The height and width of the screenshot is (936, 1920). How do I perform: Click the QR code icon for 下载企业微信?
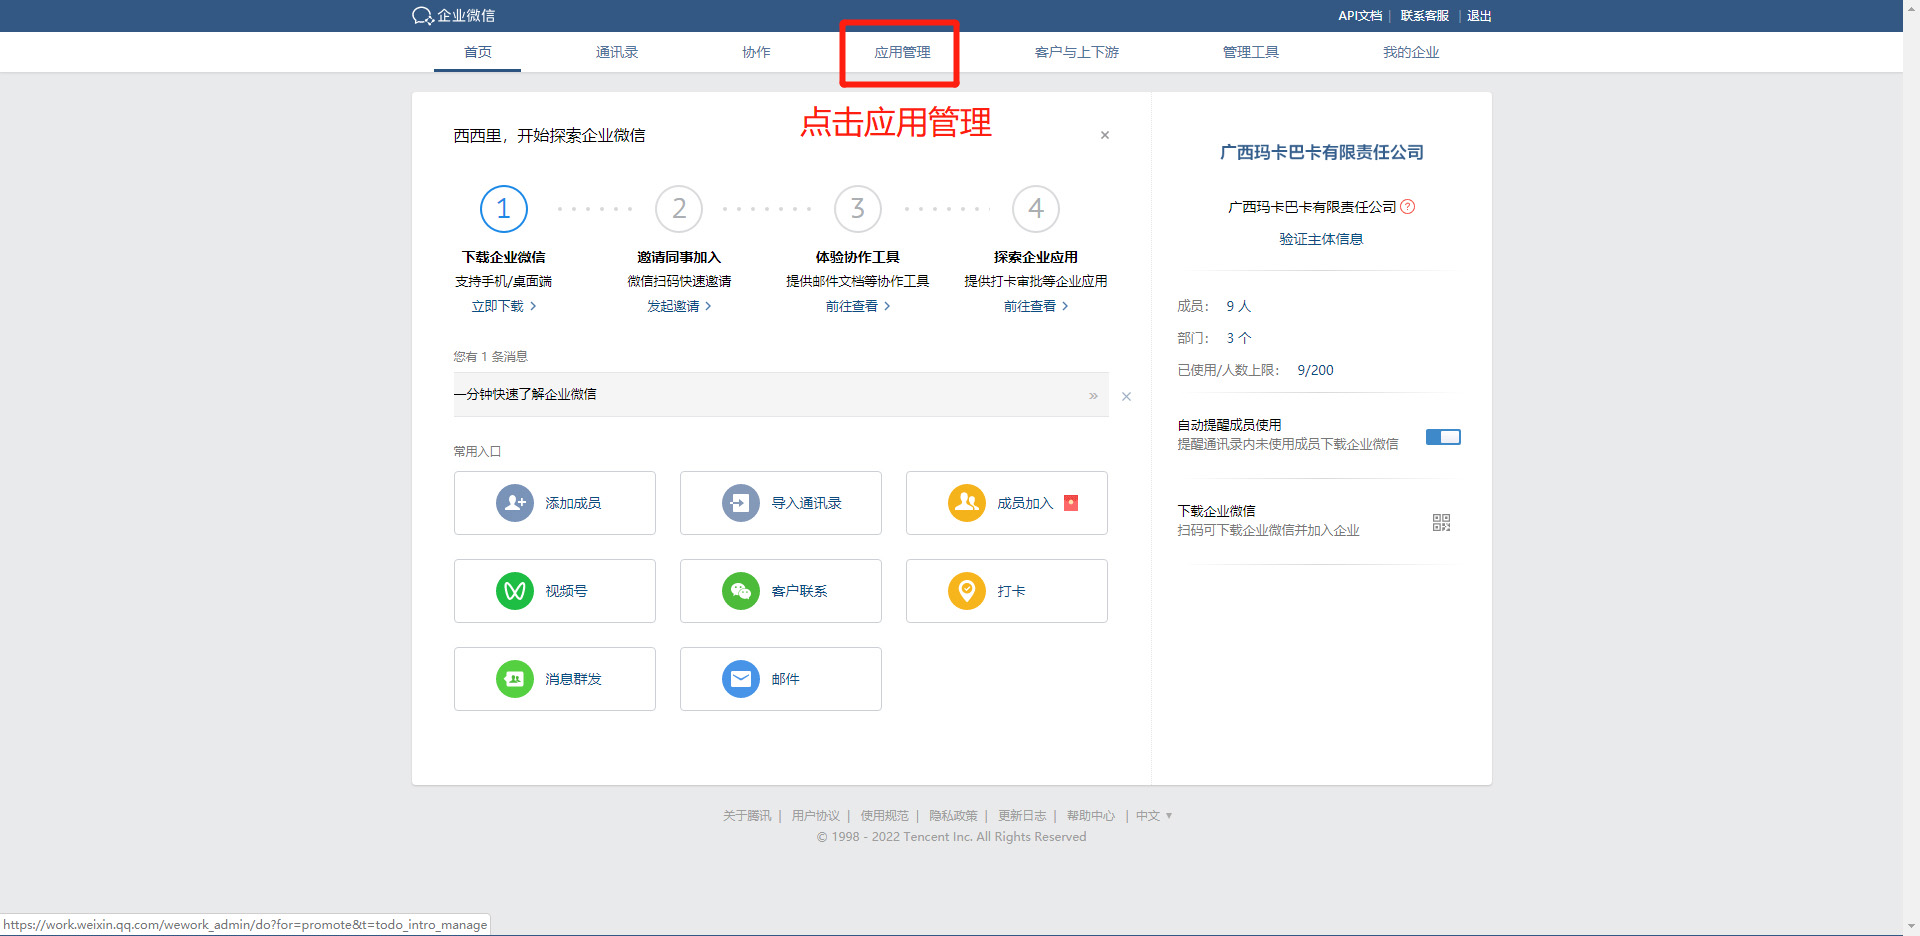1441,523
